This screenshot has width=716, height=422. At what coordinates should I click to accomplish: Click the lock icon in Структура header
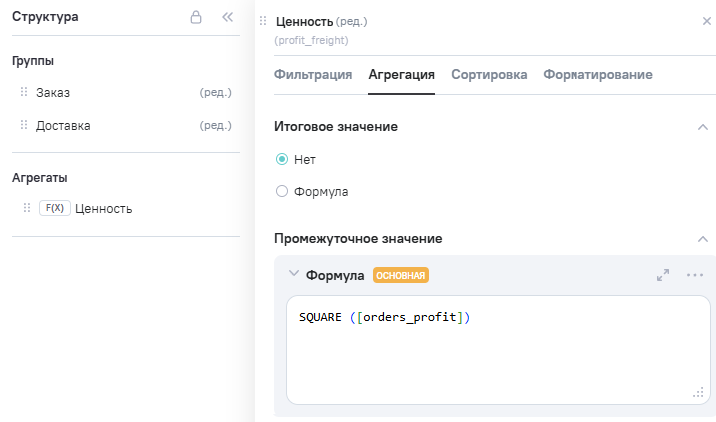[196, 17]
